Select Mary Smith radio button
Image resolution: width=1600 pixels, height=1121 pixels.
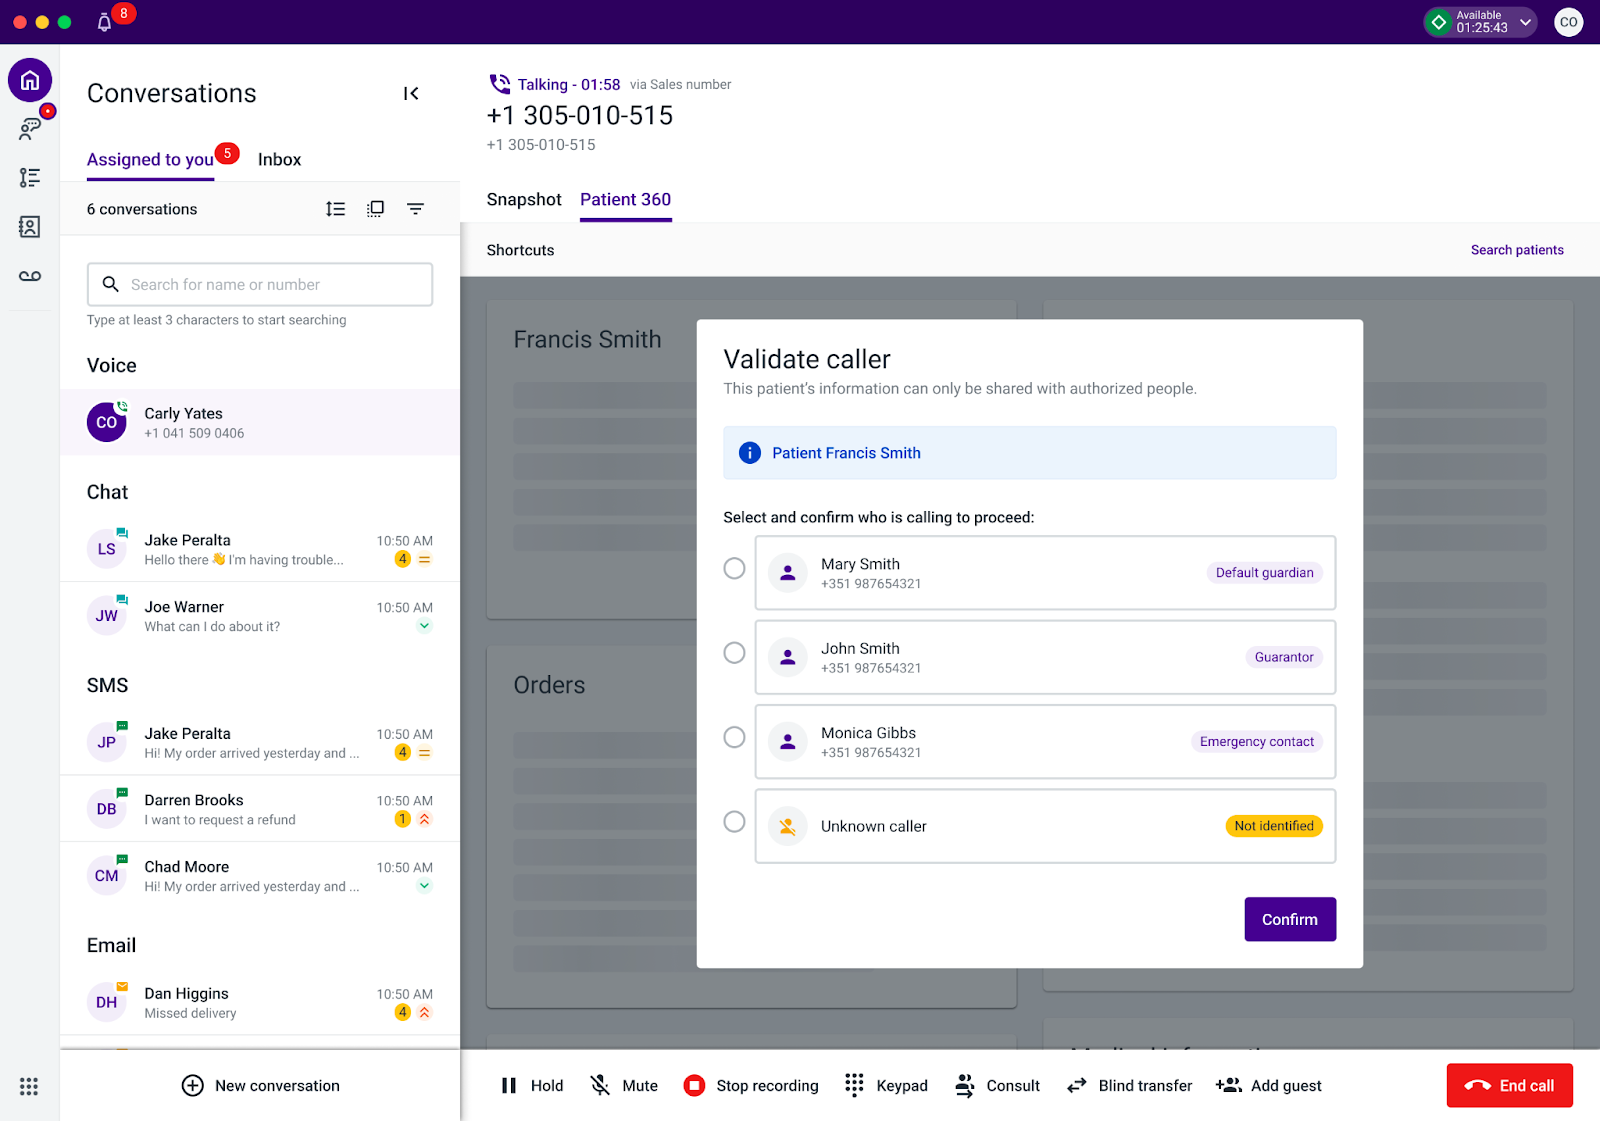734,568
